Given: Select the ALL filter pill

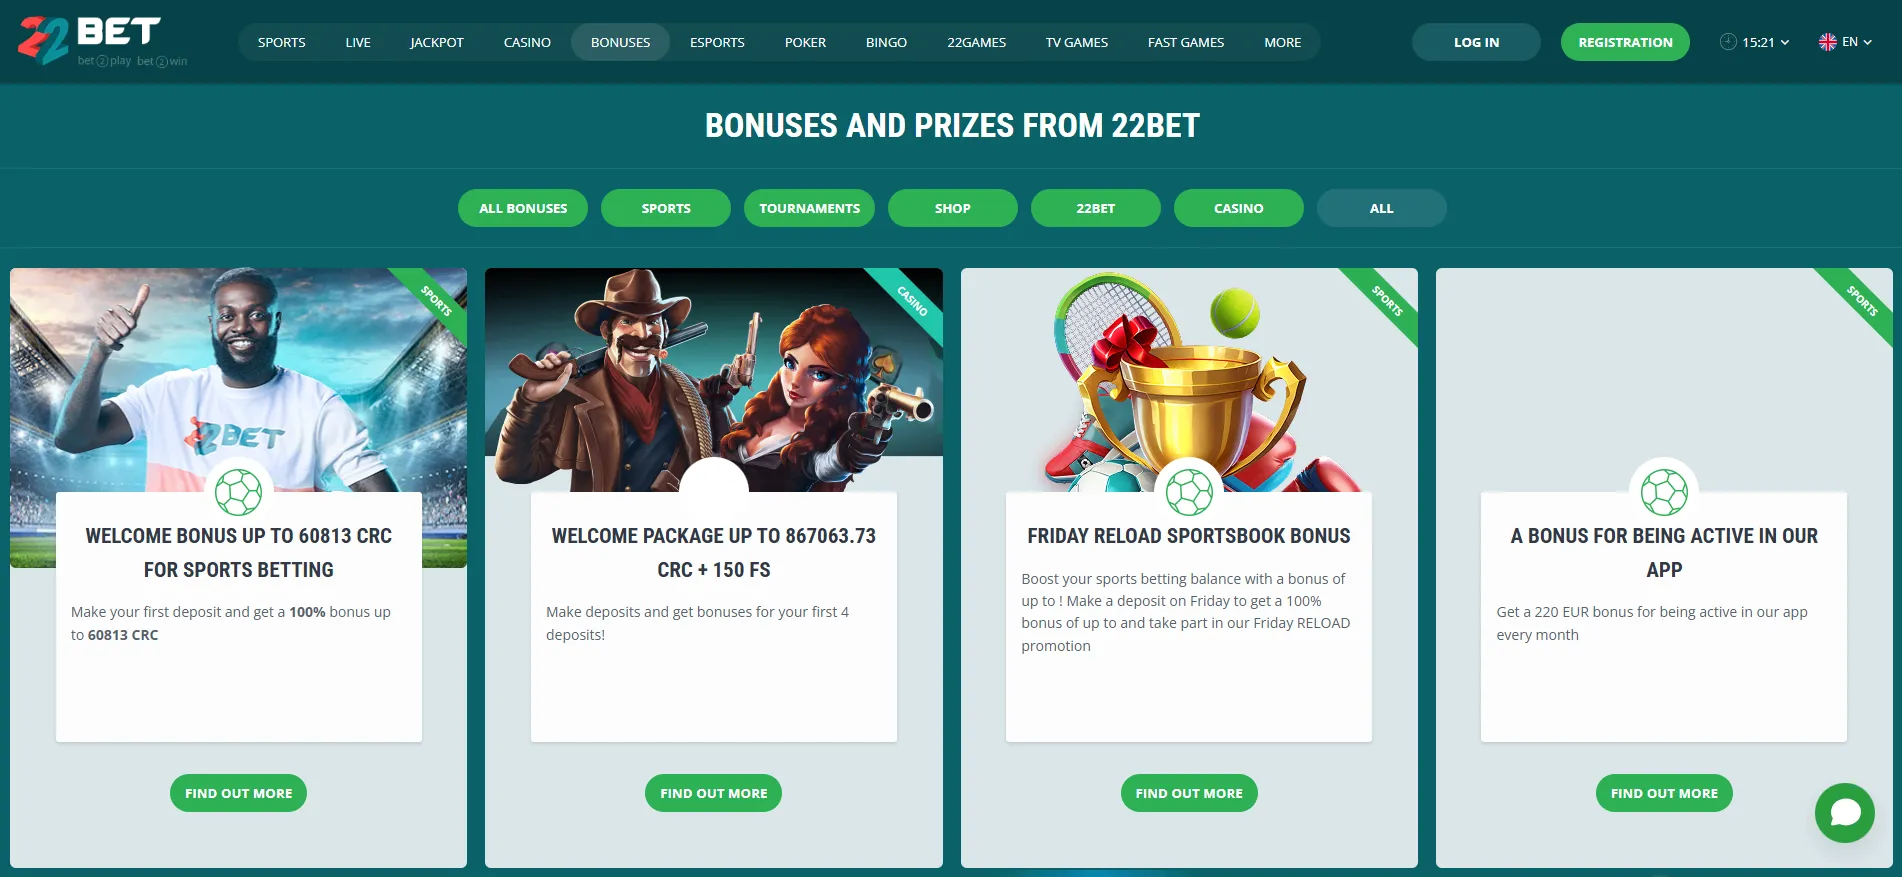Looking at the screenshot, I should point(1381,208).
